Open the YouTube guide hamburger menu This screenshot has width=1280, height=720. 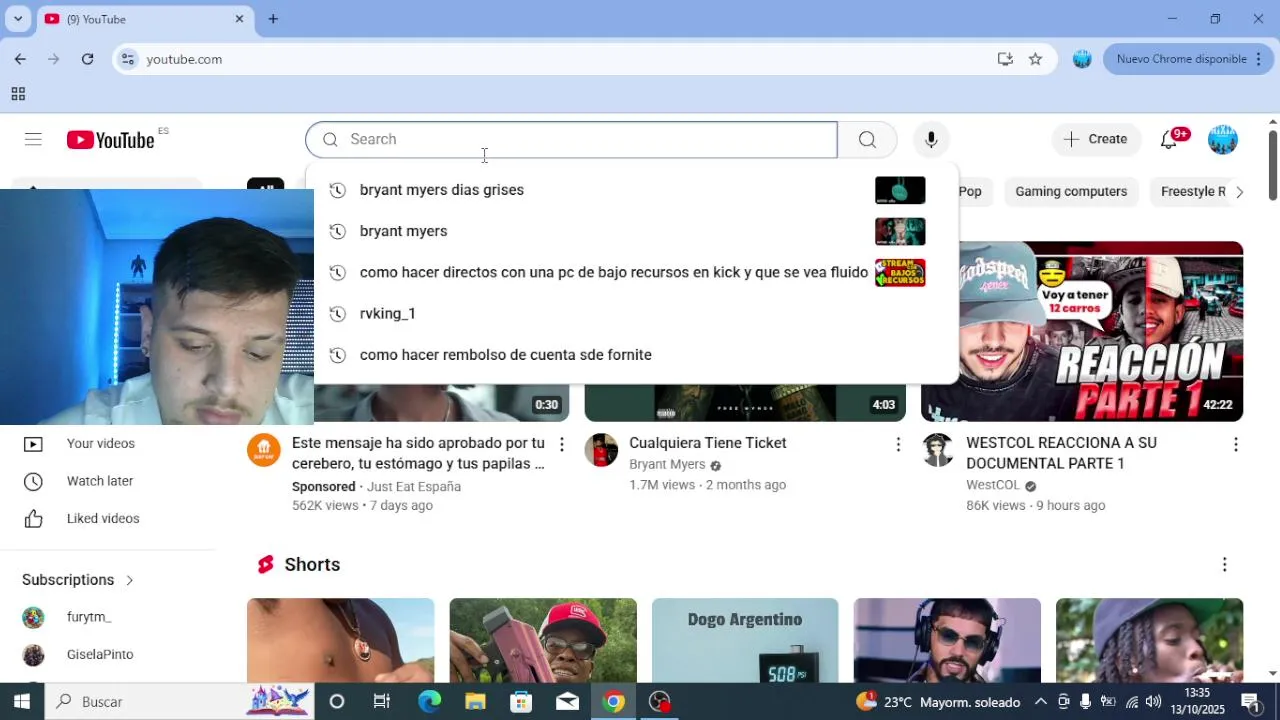[x=33, y=139]
